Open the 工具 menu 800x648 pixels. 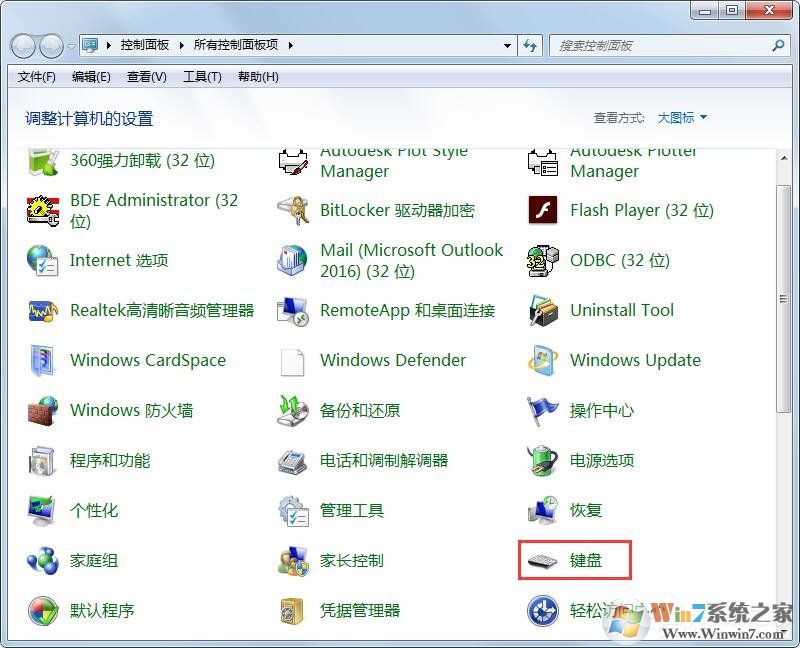(x=201, y=77)
